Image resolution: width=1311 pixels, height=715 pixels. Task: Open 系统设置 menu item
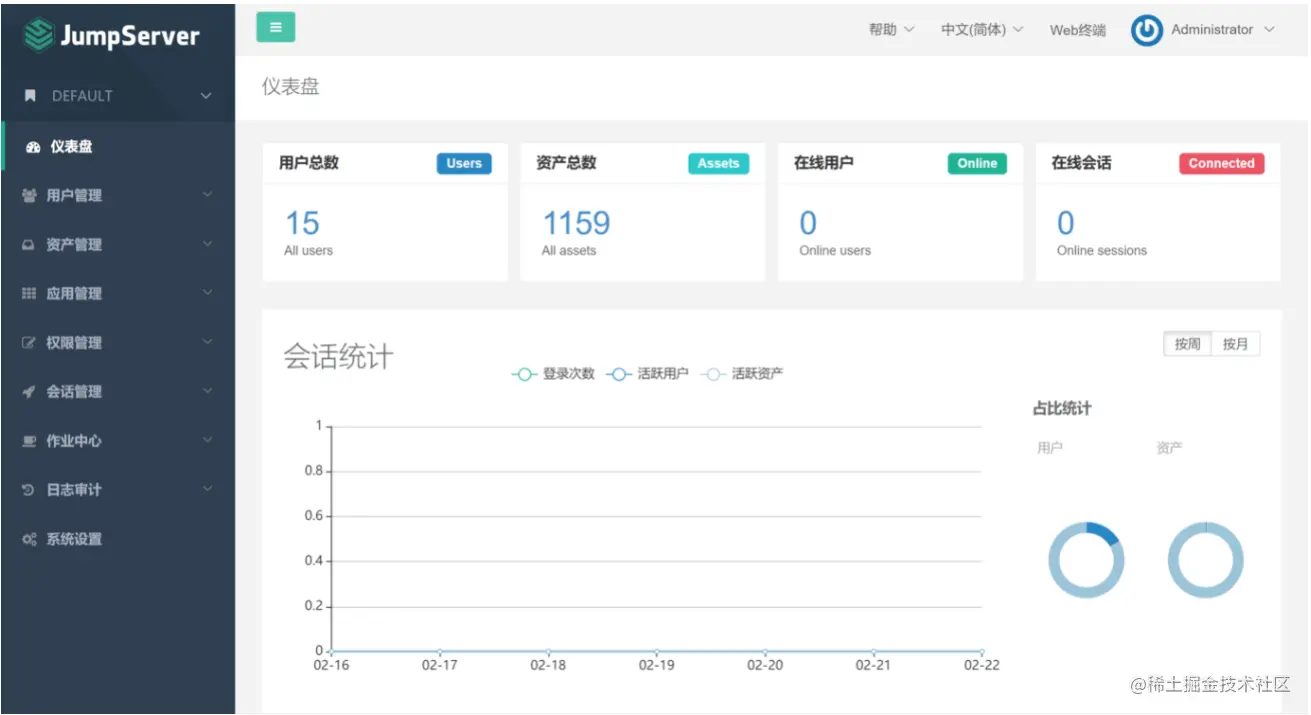(118, 539)
